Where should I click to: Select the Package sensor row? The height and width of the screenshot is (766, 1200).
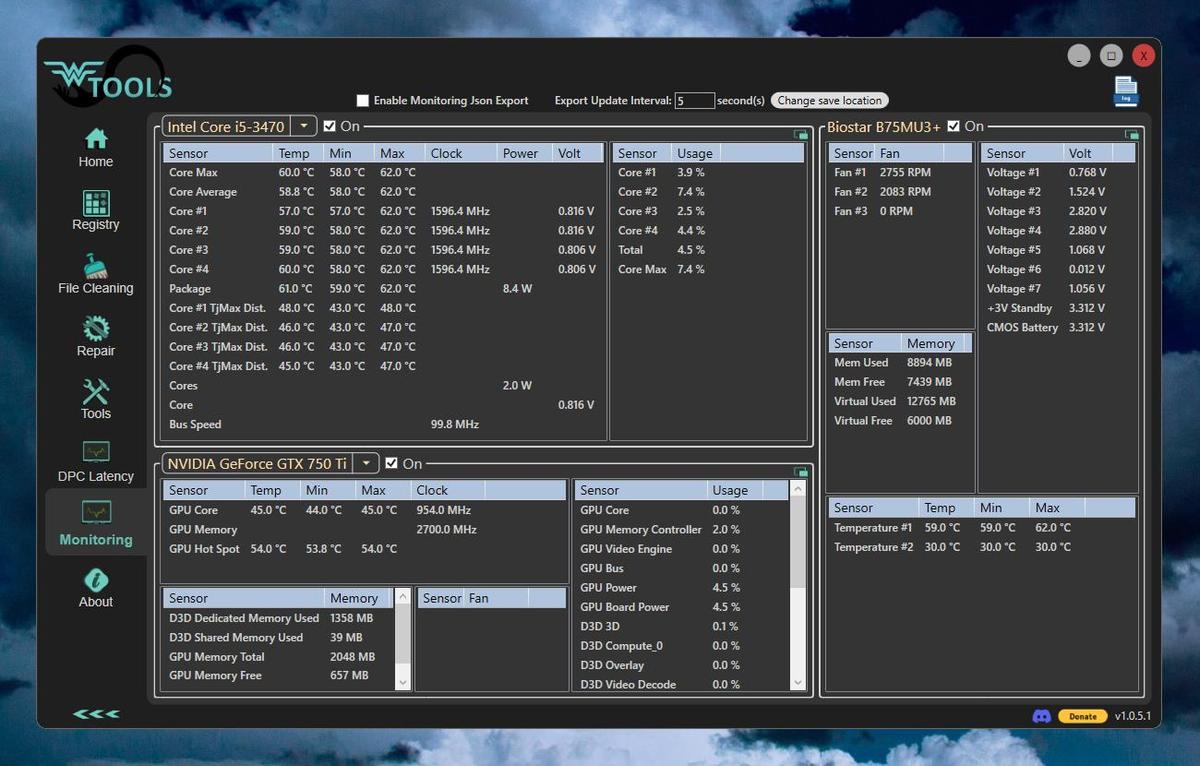click(x=384, y=288)
